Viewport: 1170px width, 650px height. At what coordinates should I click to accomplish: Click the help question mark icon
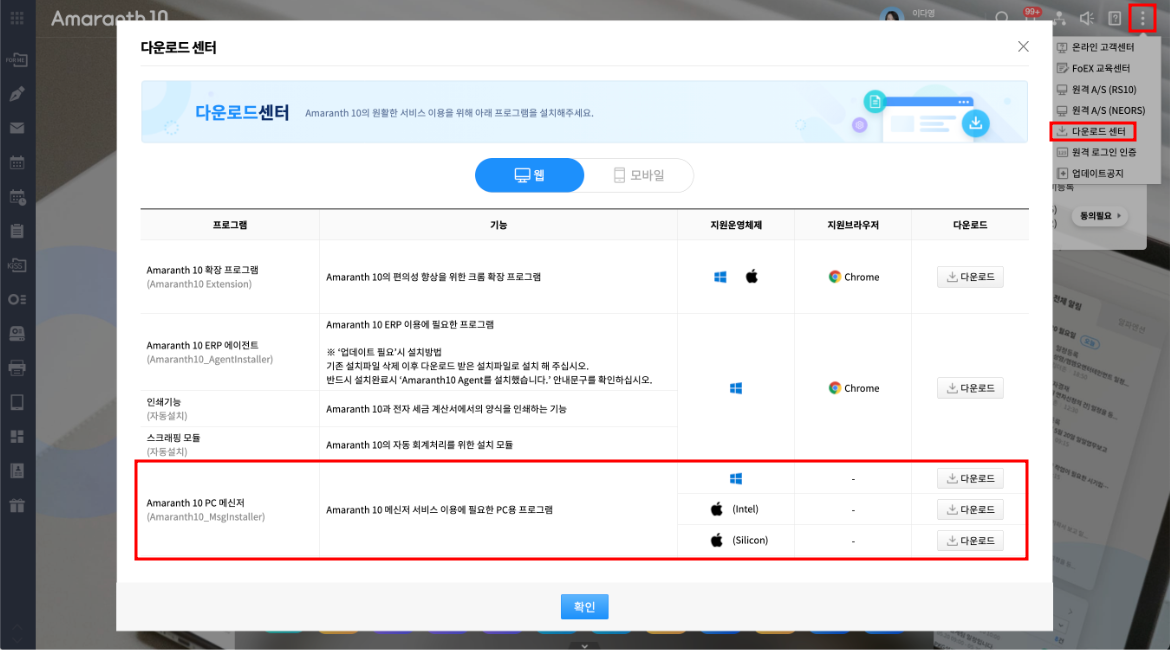coord(1115,18)
